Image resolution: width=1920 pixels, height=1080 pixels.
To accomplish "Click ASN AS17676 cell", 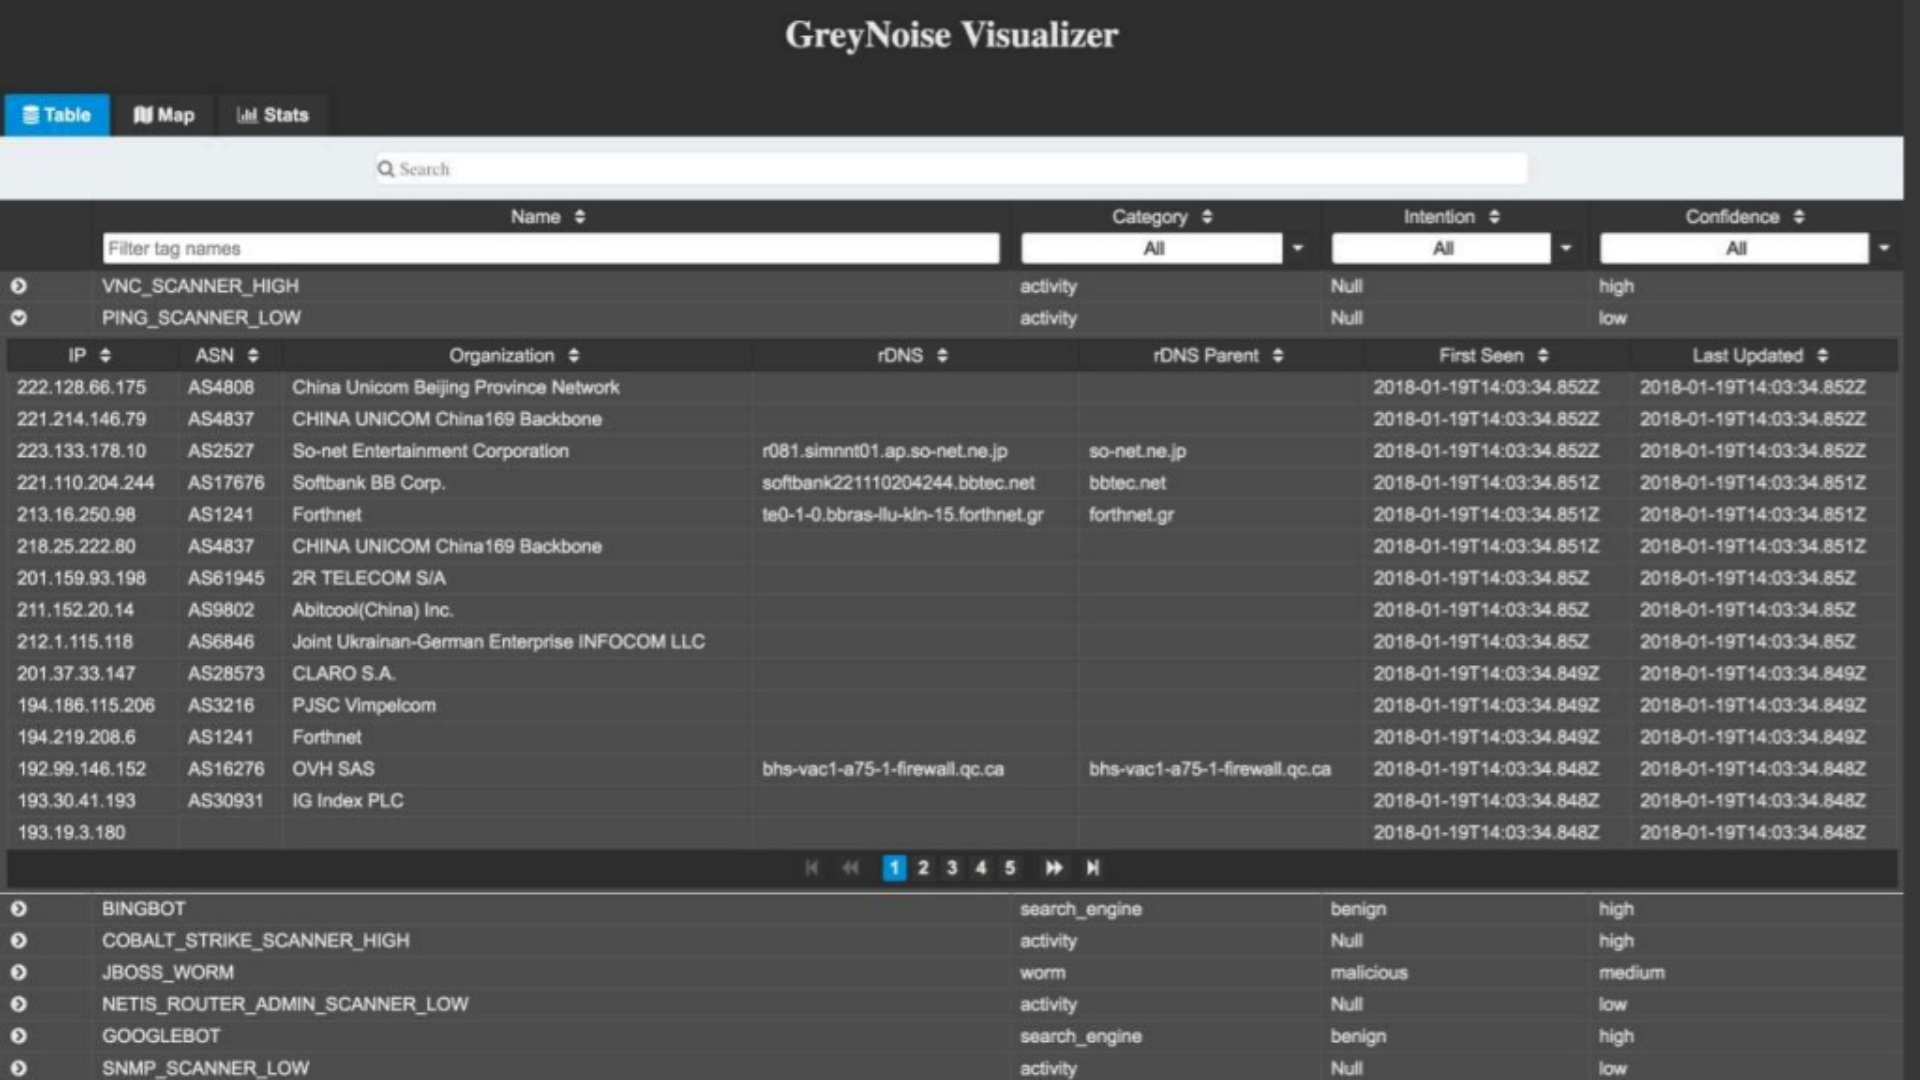I will (226, 483).
